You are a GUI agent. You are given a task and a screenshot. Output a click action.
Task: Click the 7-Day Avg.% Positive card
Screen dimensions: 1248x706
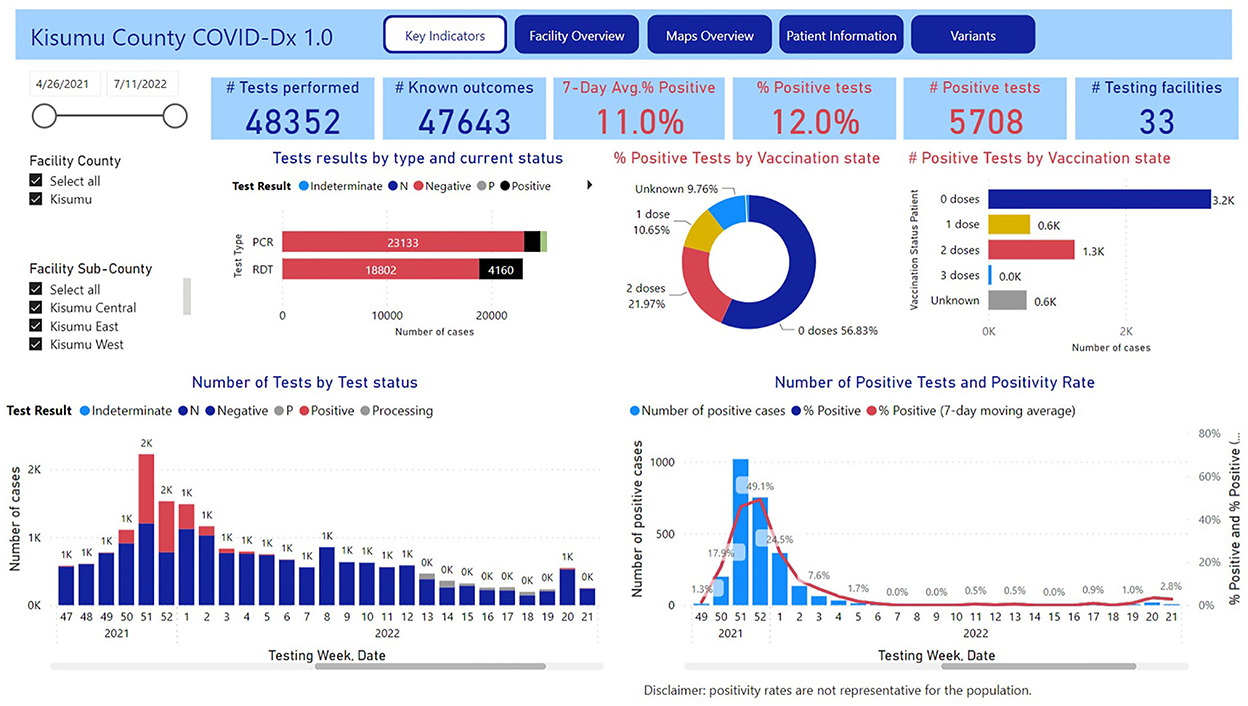tap(640, 108)
